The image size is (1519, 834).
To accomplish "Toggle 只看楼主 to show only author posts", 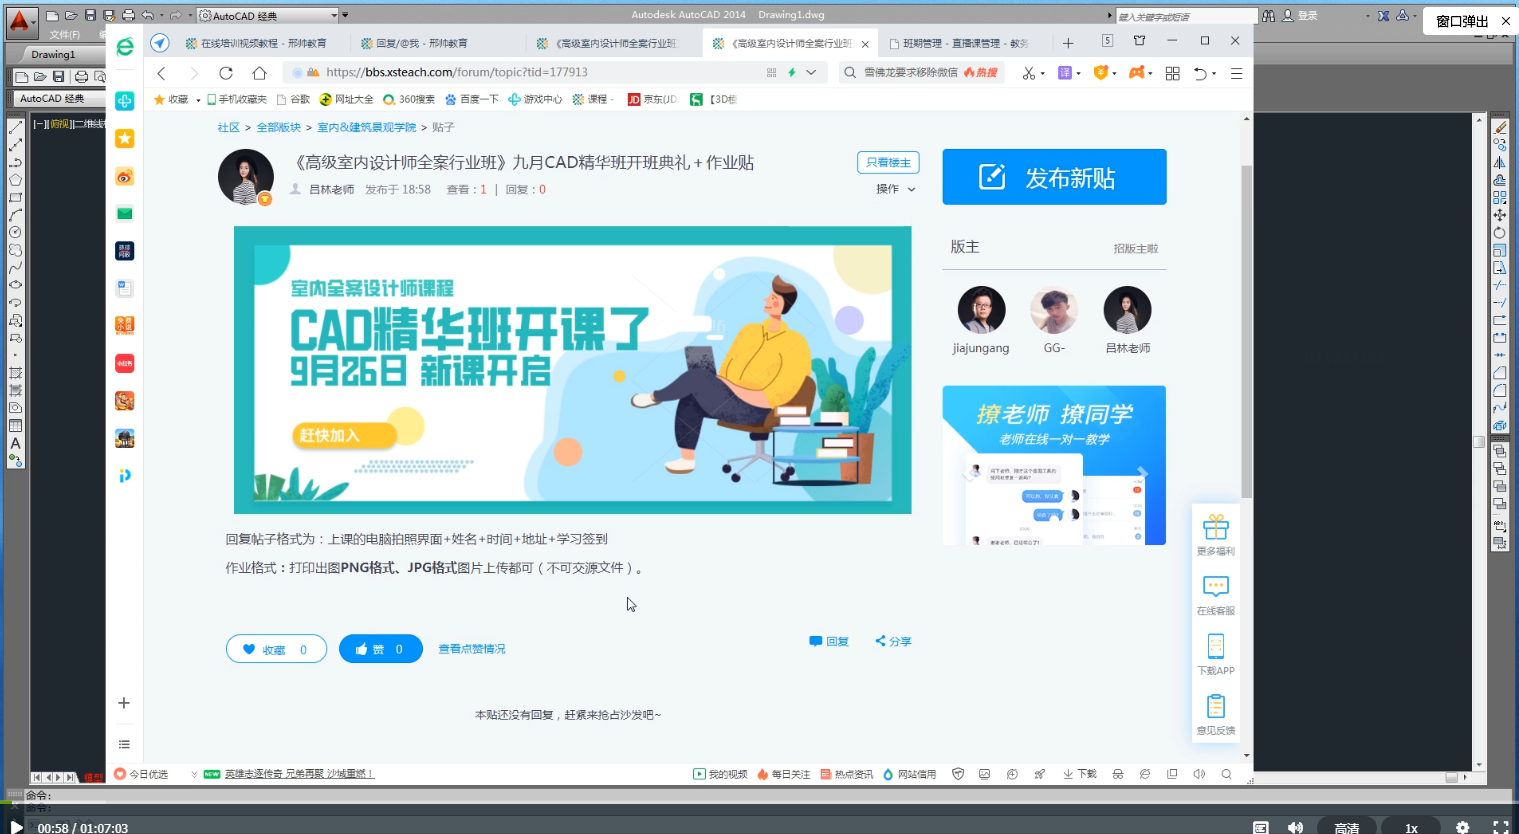I will [x=888, y=163].
